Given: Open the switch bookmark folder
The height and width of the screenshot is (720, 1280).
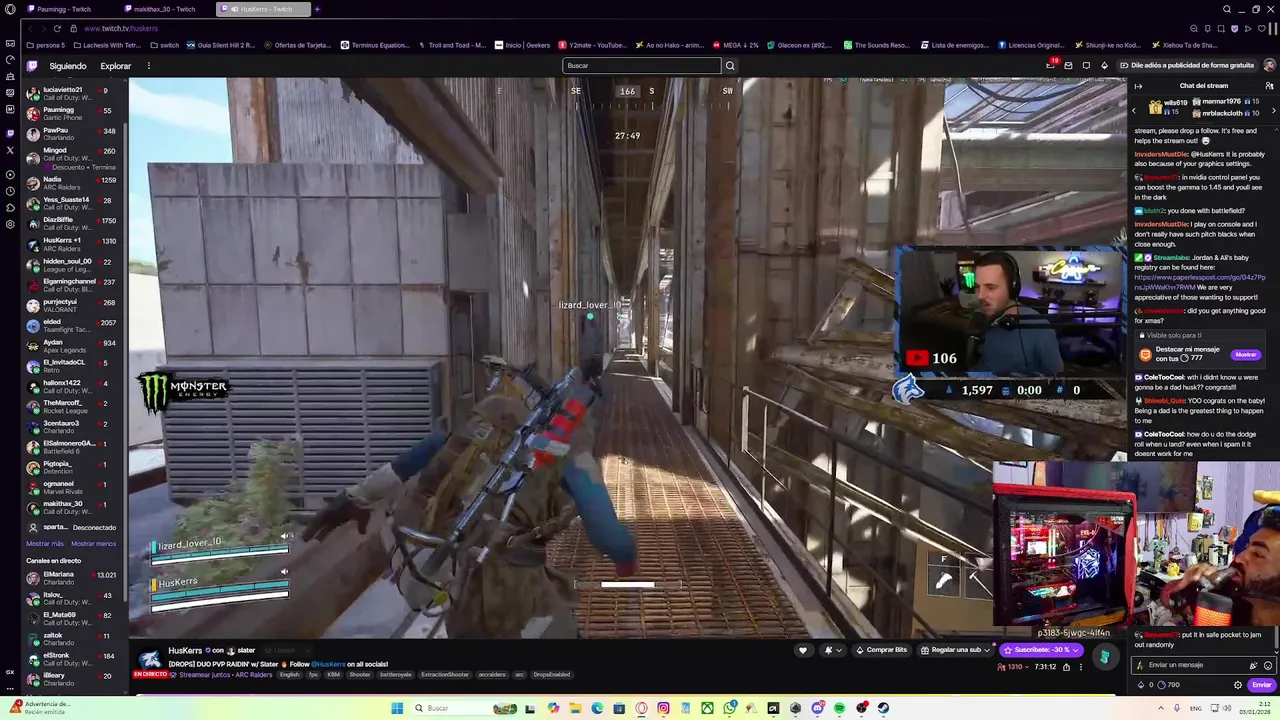Looking at the screenshot, I should click(164, 45).
